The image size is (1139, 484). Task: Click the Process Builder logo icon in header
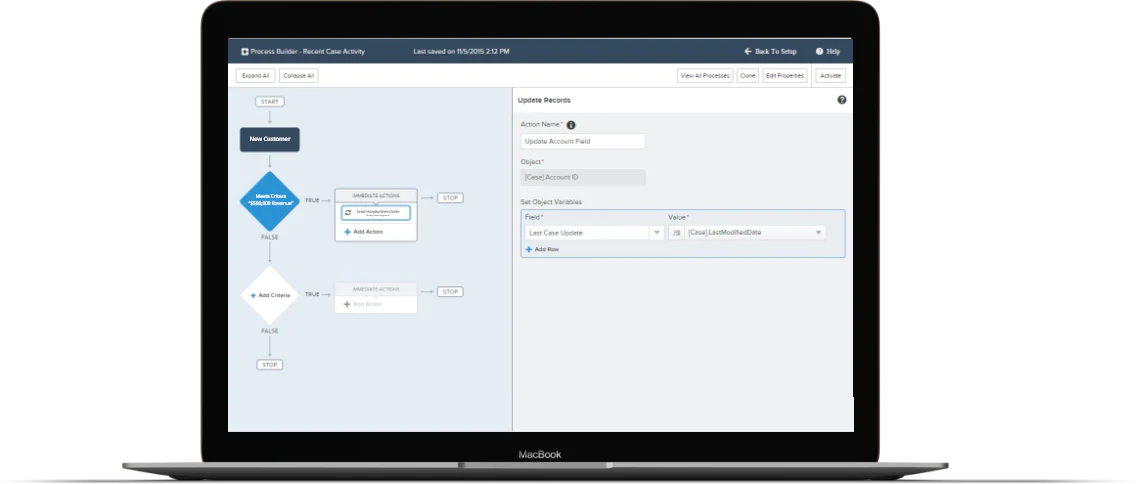(x=244, y=52)
